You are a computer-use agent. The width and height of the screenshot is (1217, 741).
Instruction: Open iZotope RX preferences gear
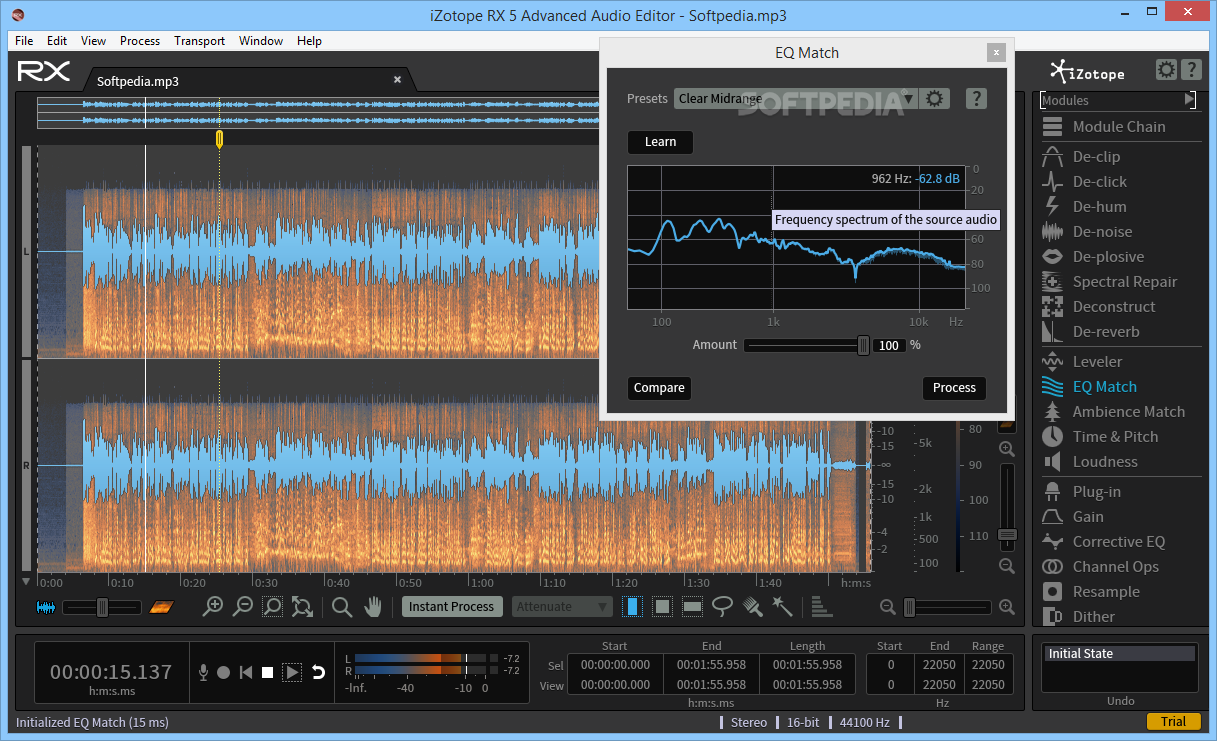1166,70
